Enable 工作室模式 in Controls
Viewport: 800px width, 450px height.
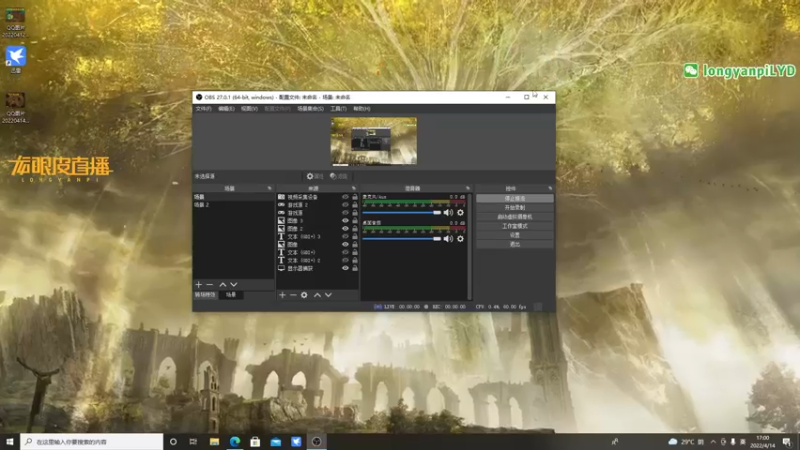coord(515,226)
